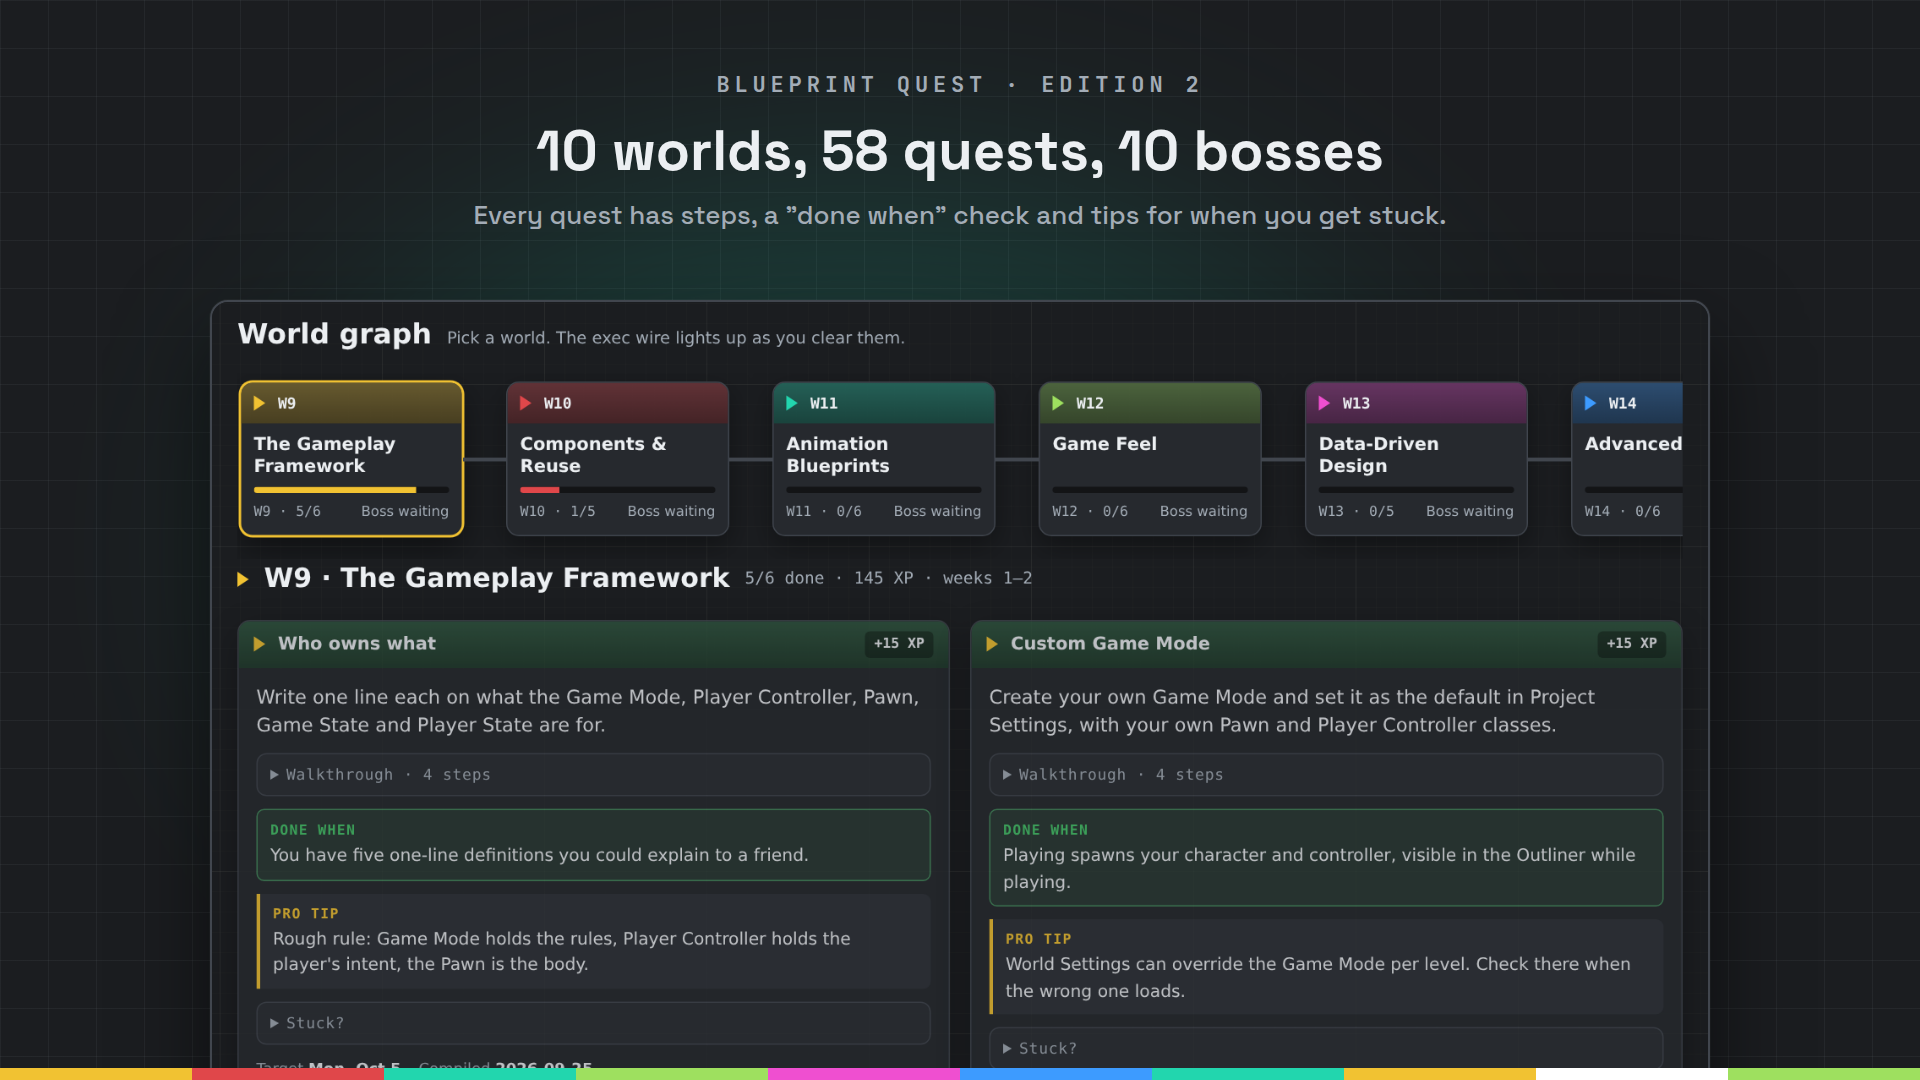Viewport: 1920px width, 1080px height.
Task: Click the red play arrow on W10
Action: point(525,403)
